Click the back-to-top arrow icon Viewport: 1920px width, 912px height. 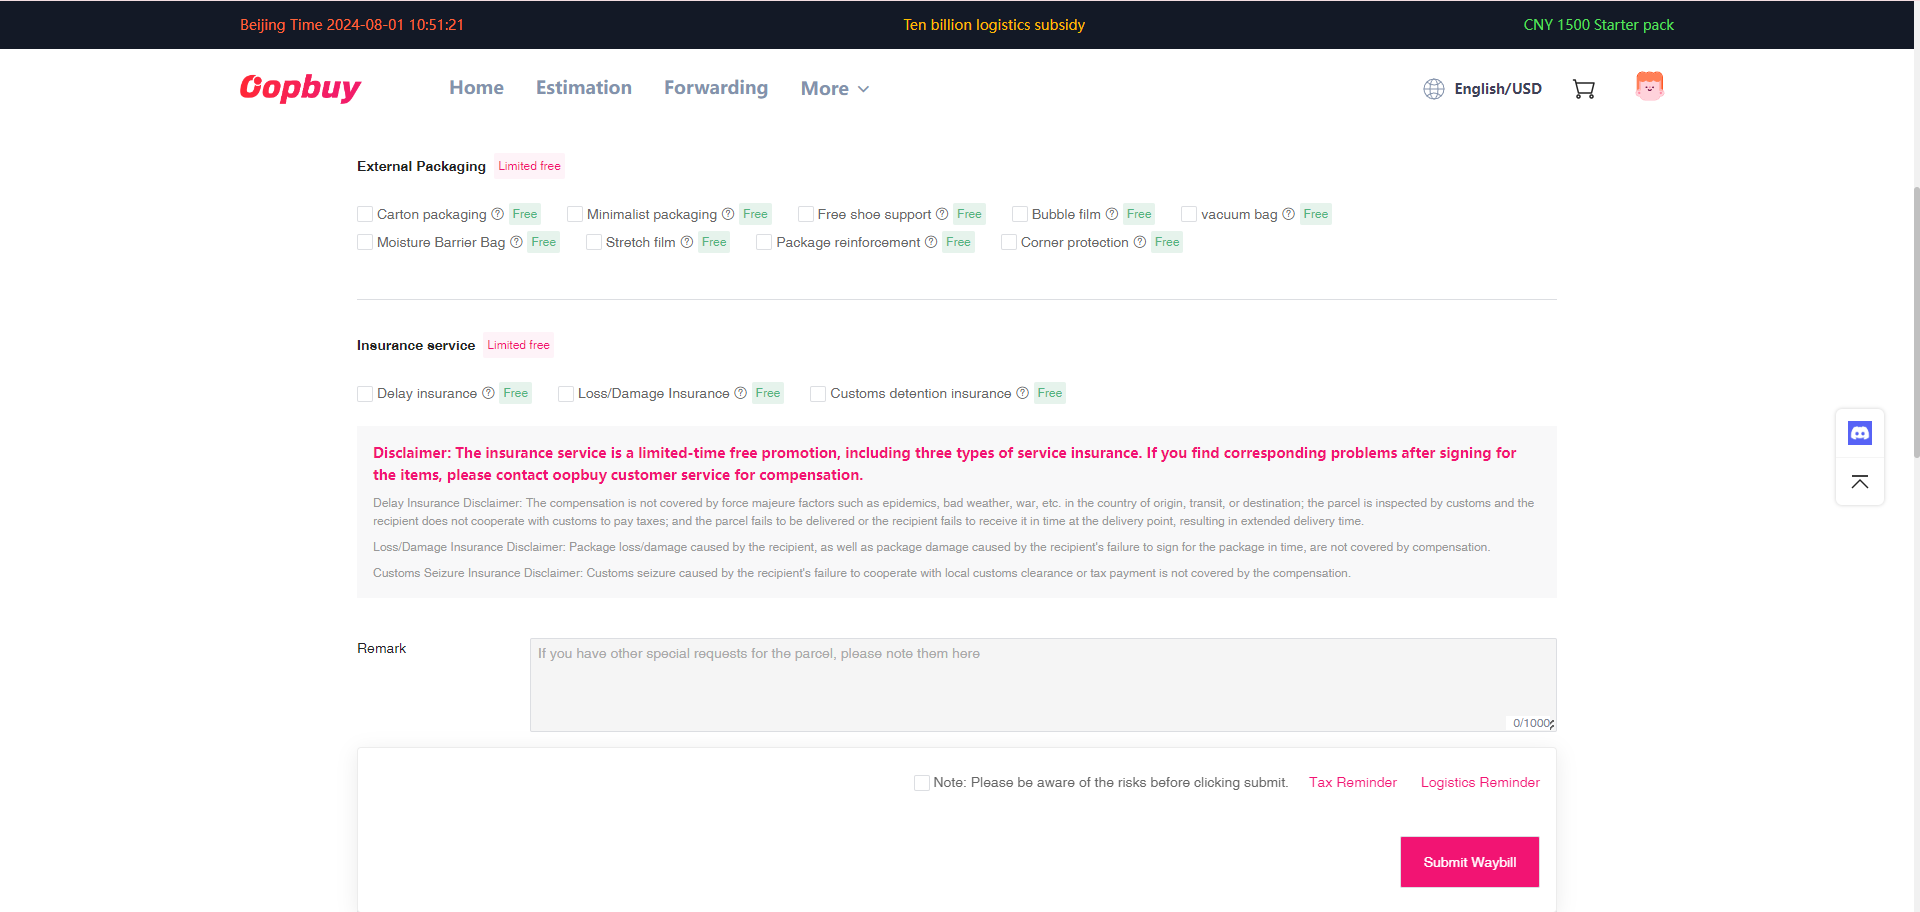pos(1859,482)
